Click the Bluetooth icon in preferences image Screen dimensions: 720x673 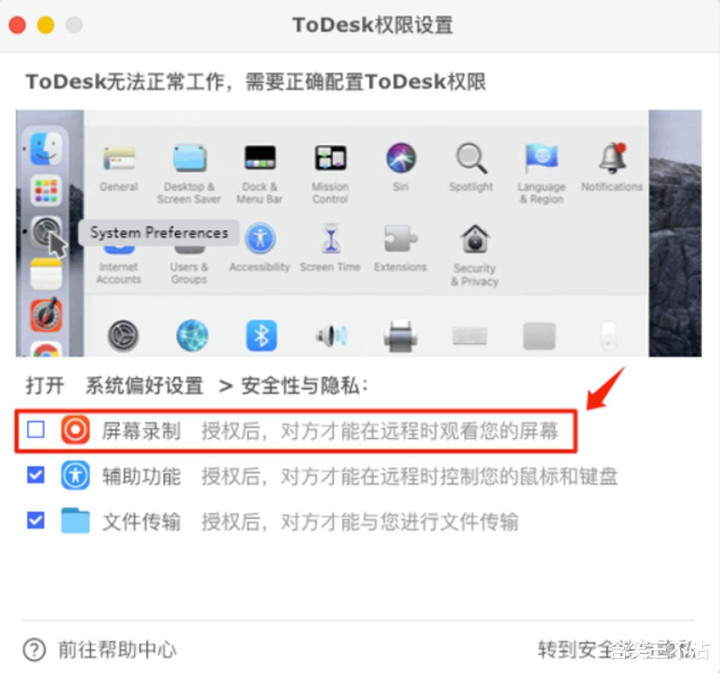261,335
